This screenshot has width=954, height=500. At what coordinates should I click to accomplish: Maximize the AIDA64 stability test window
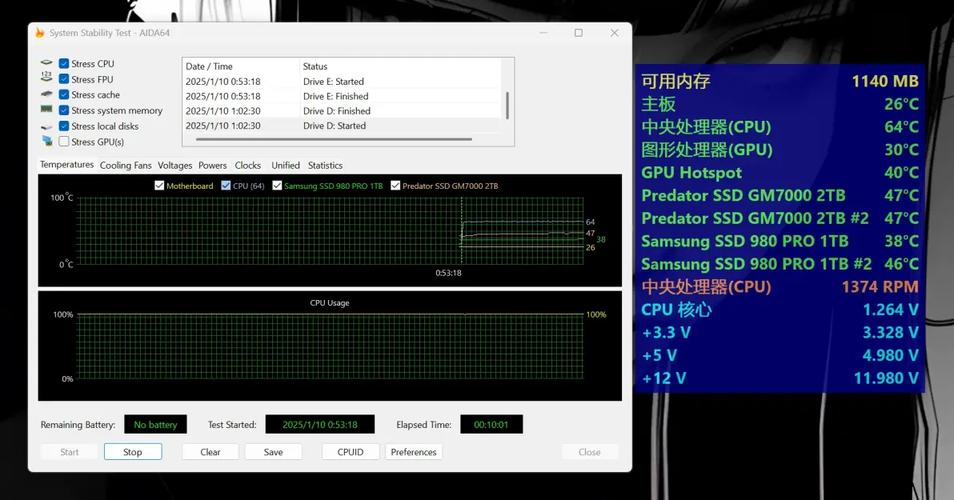tap(579, 33)
